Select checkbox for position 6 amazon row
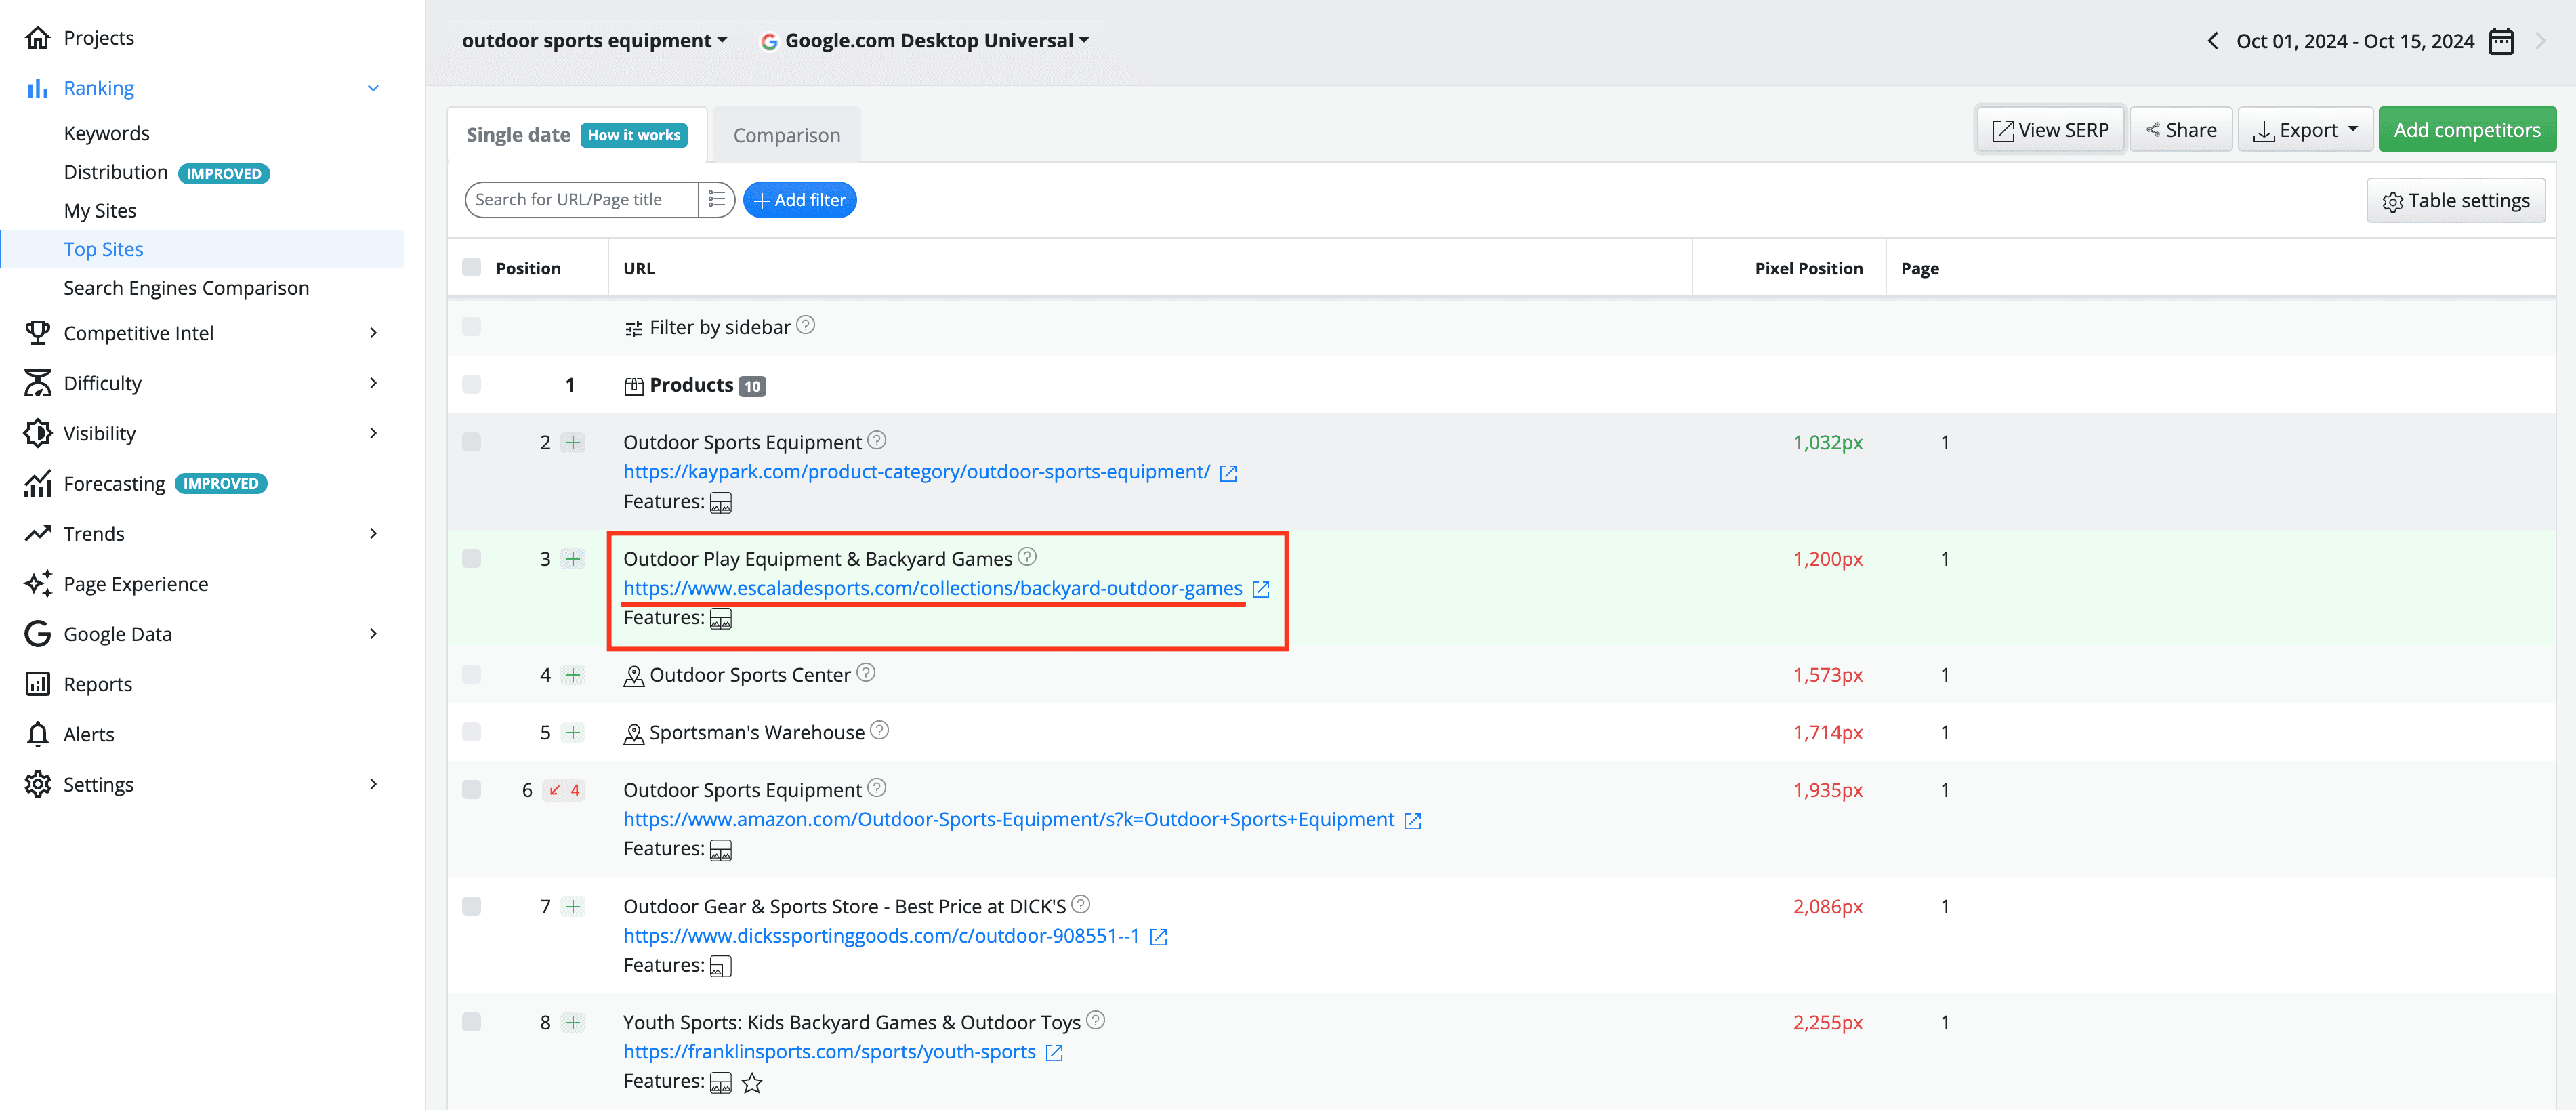This screenshot has height=1110, width=2576. tap(472, 790)
